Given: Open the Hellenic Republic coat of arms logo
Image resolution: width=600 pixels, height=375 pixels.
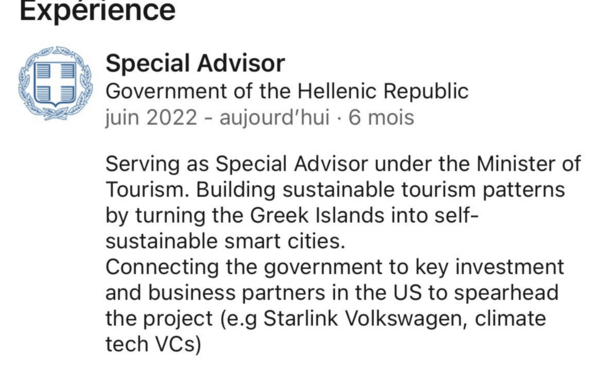Looking at the screenshot, I should pos(55,83).
